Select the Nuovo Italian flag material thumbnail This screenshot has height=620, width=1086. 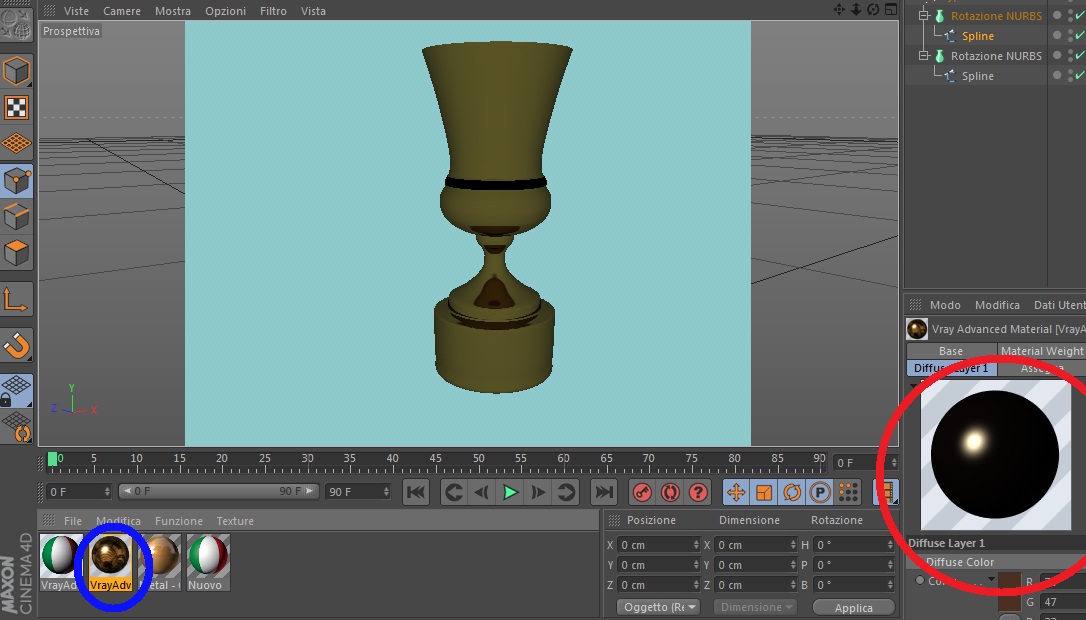click(x=208, y=557)
